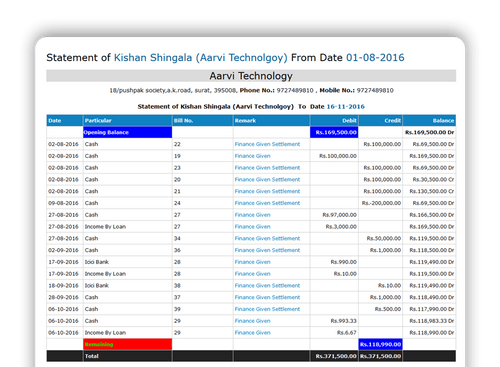Click the Rs.6.67 debit amount
This screenshot has height=367, width=500.
point(347,333)
